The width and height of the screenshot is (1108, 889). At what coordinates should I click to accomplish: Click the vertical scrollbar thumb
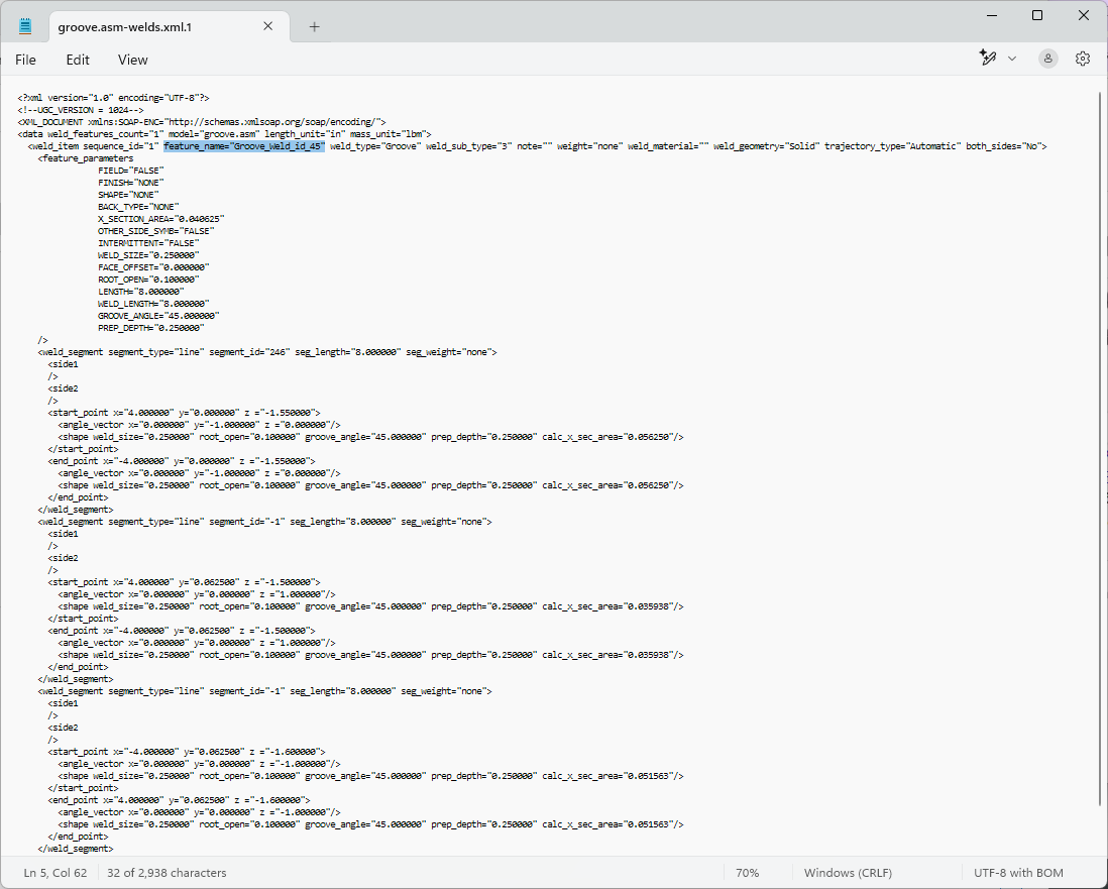[1100, 449]
